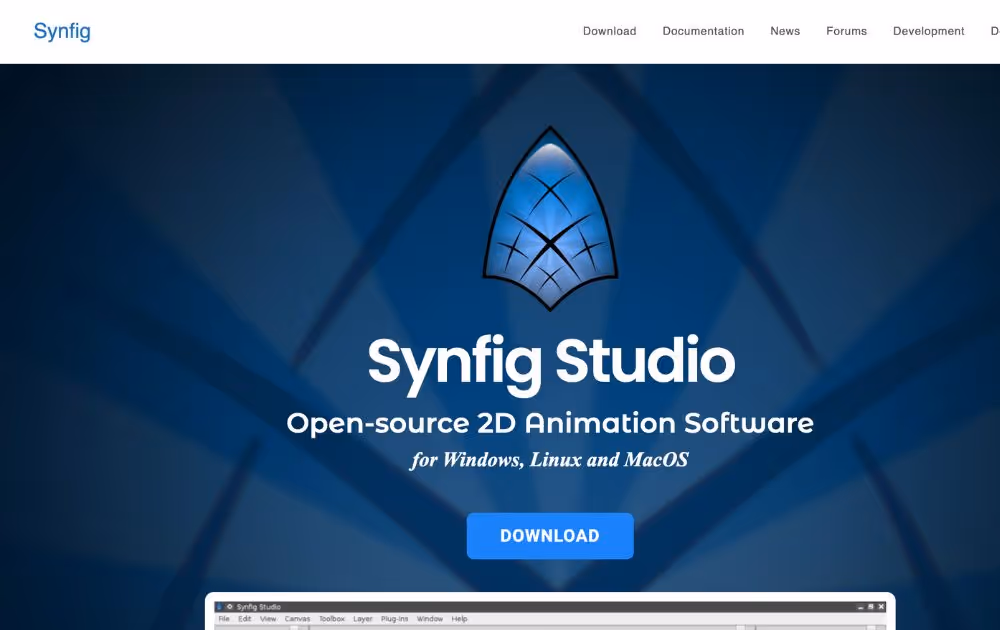The height and width of the screenshot is (630, 1000).
Task: Go to the News page
Action: tap(784, 31)
